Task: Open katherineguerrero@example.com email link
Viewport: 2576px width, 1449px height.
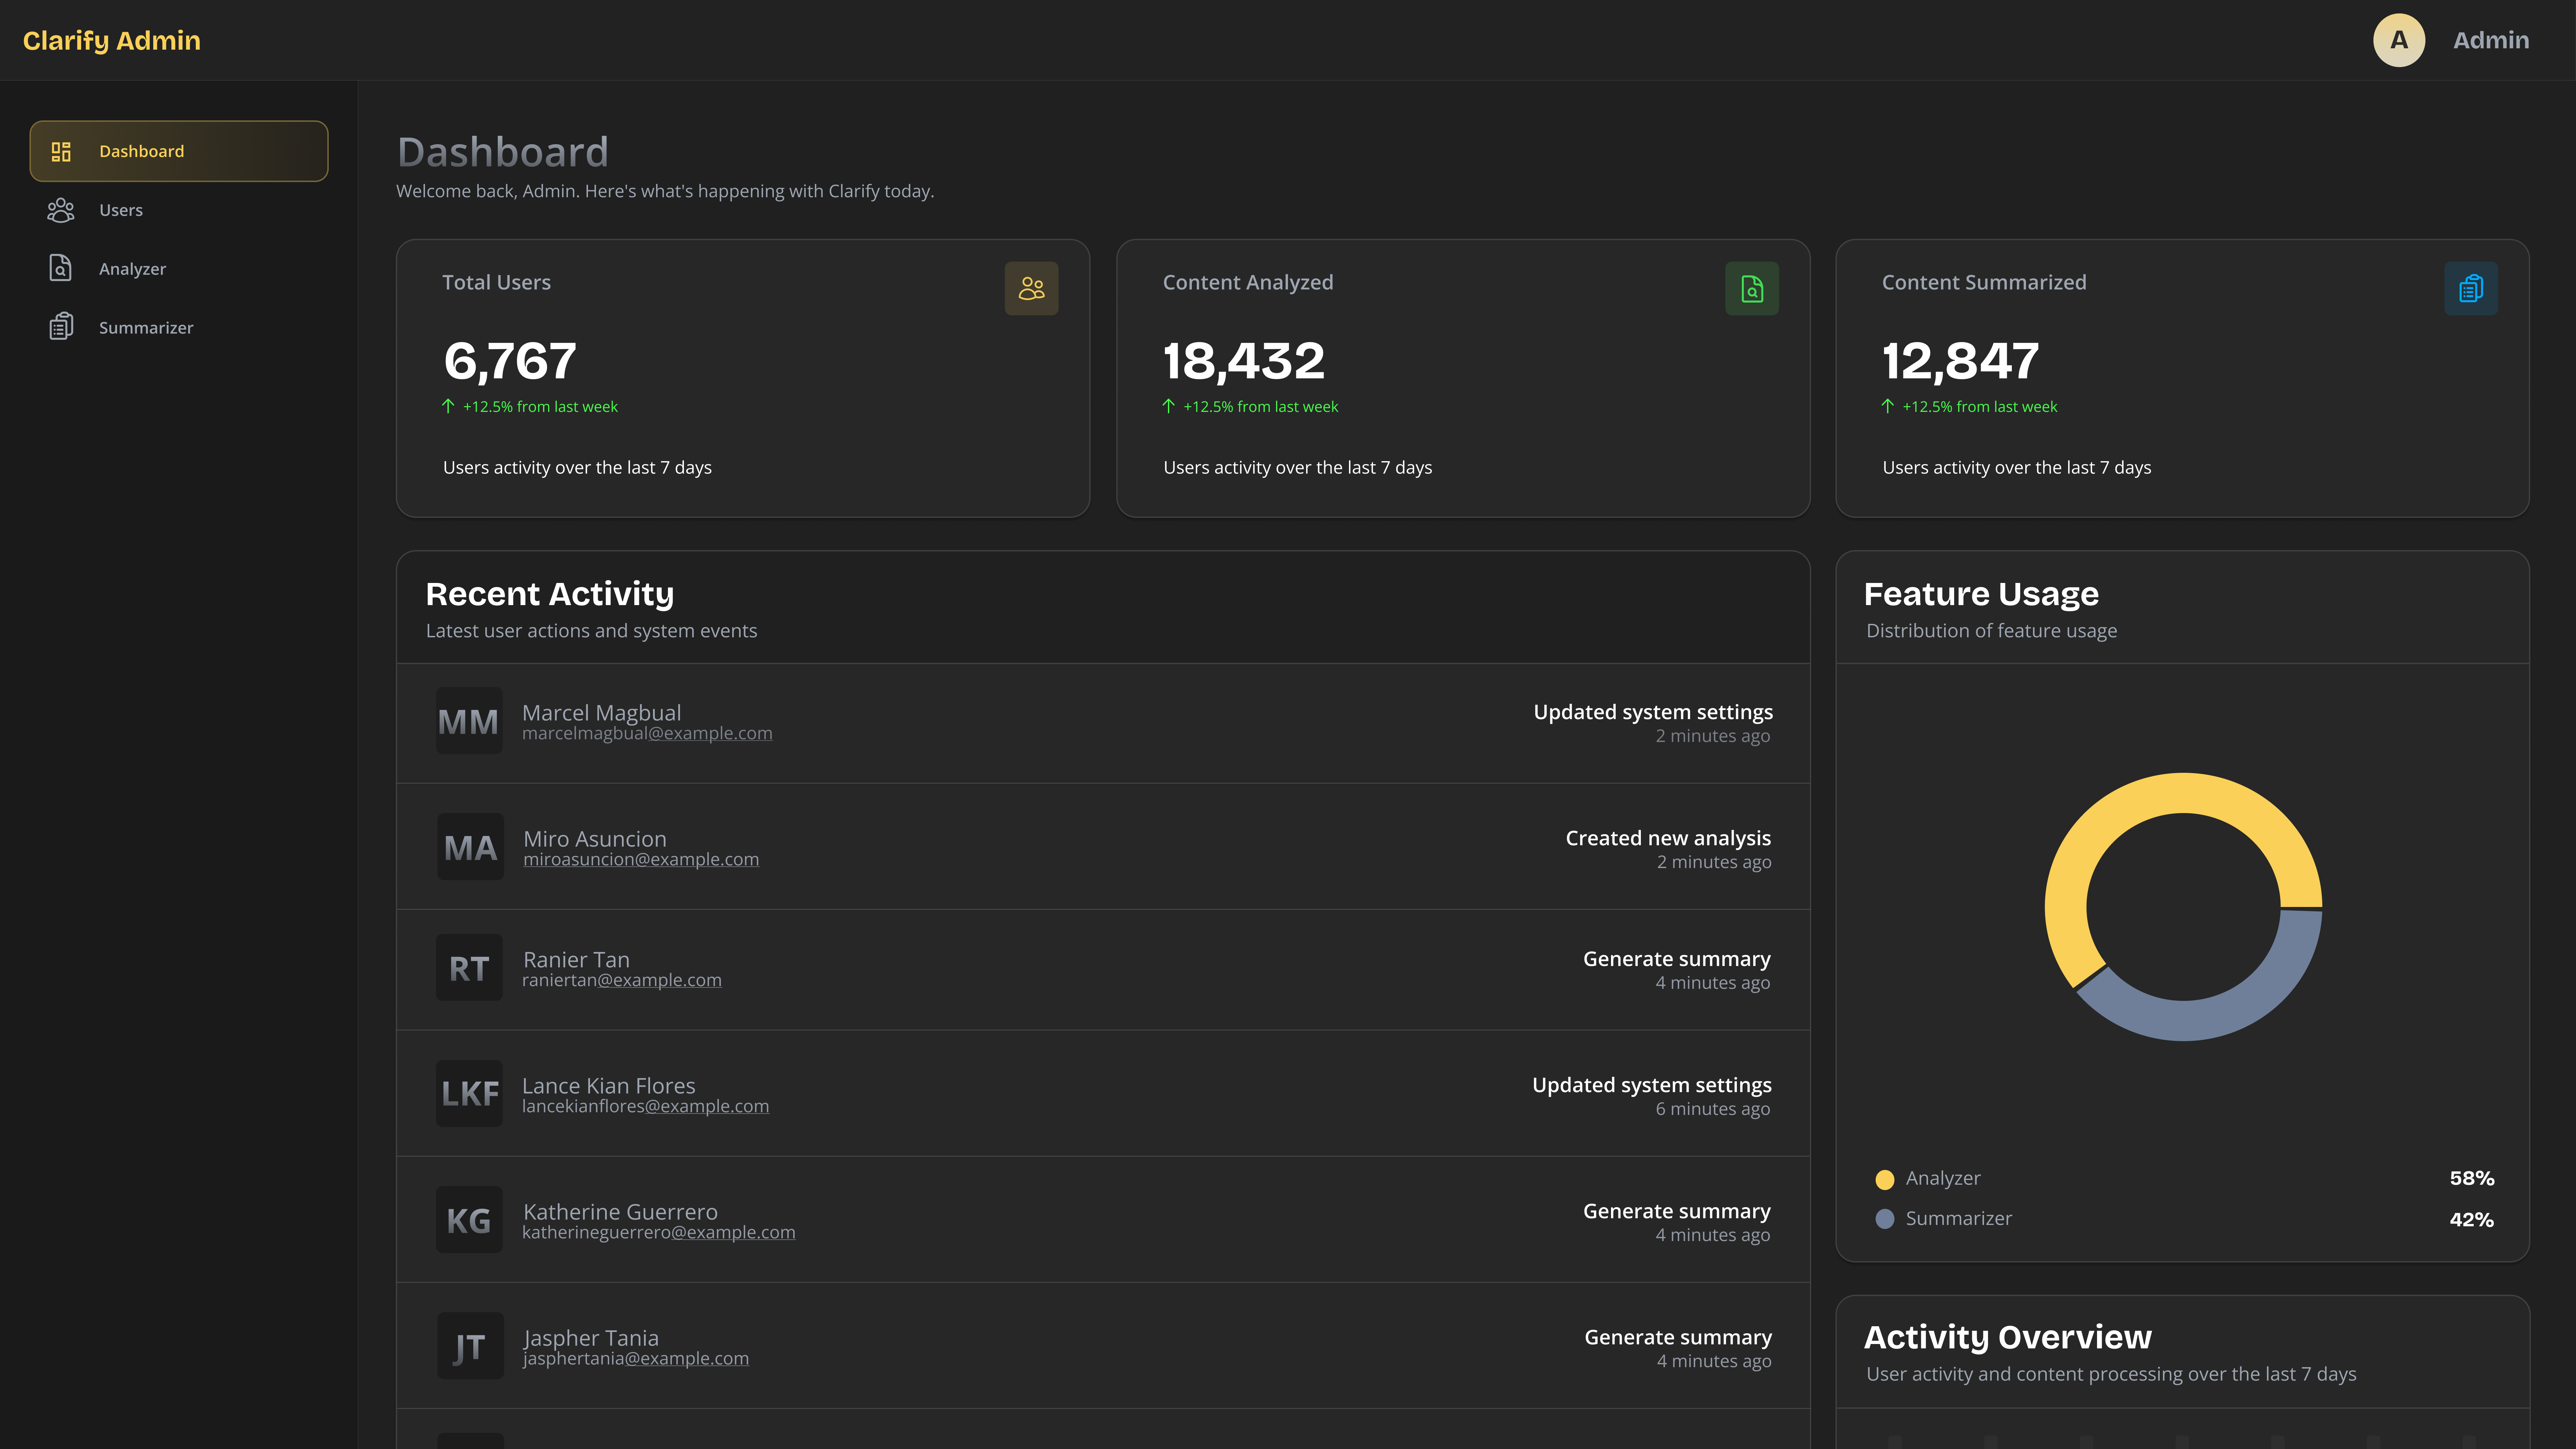Action: (659, 1233)
